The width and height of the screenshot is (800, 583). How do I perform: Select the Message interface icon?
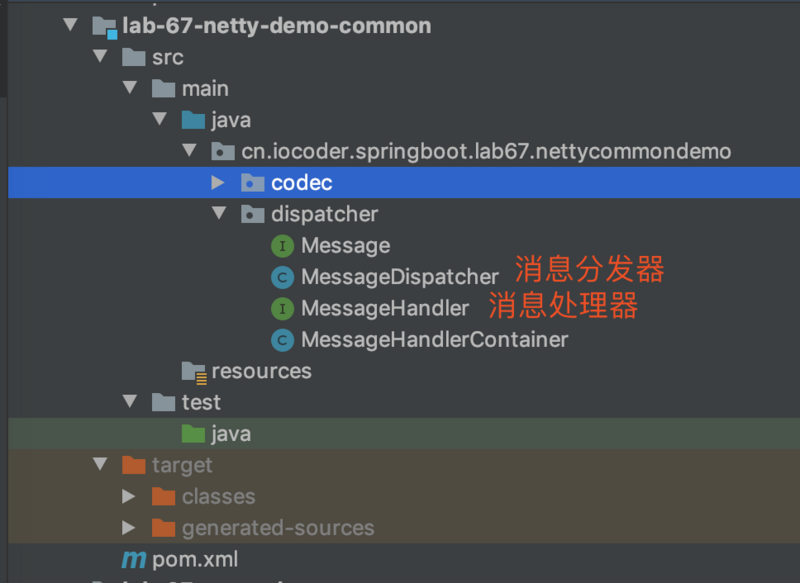point(281,245)
